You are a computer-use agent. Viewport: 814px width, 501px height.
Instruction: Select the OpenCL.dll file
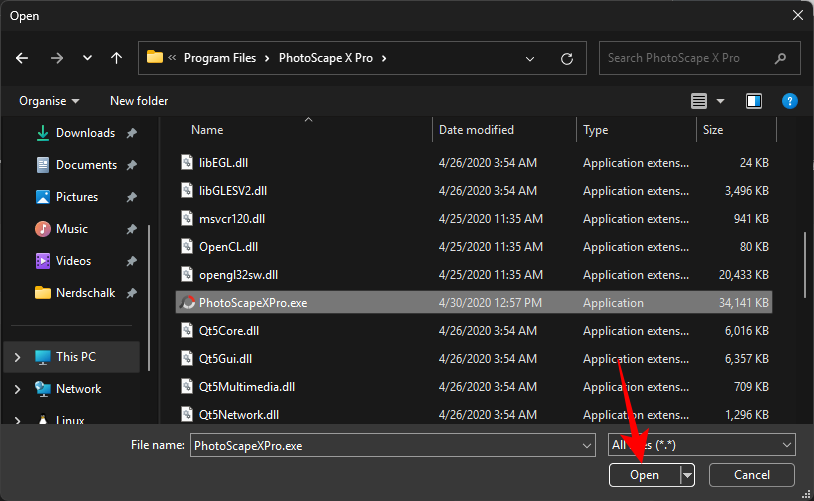[x=473, y=247]
